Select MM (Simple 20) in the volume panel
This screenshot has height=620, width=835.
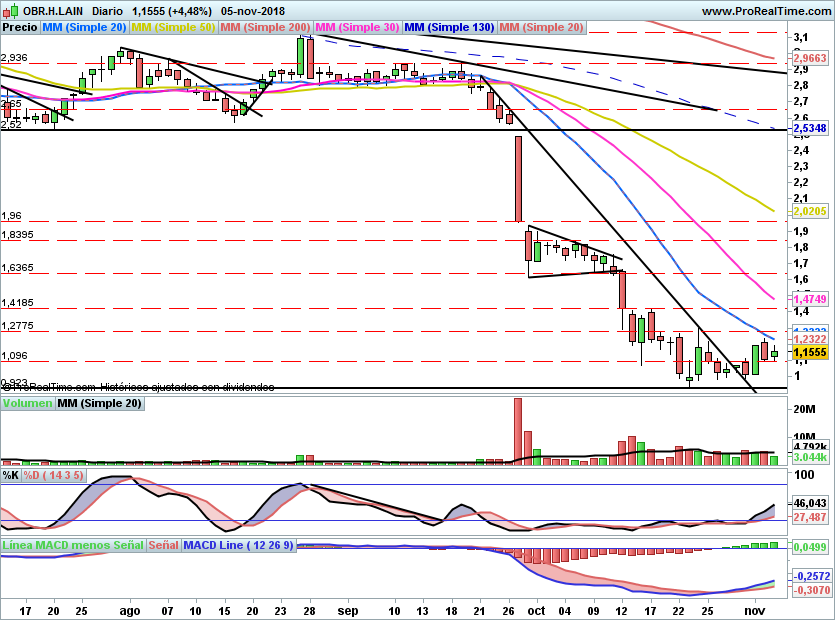click(x=100, y=403)
